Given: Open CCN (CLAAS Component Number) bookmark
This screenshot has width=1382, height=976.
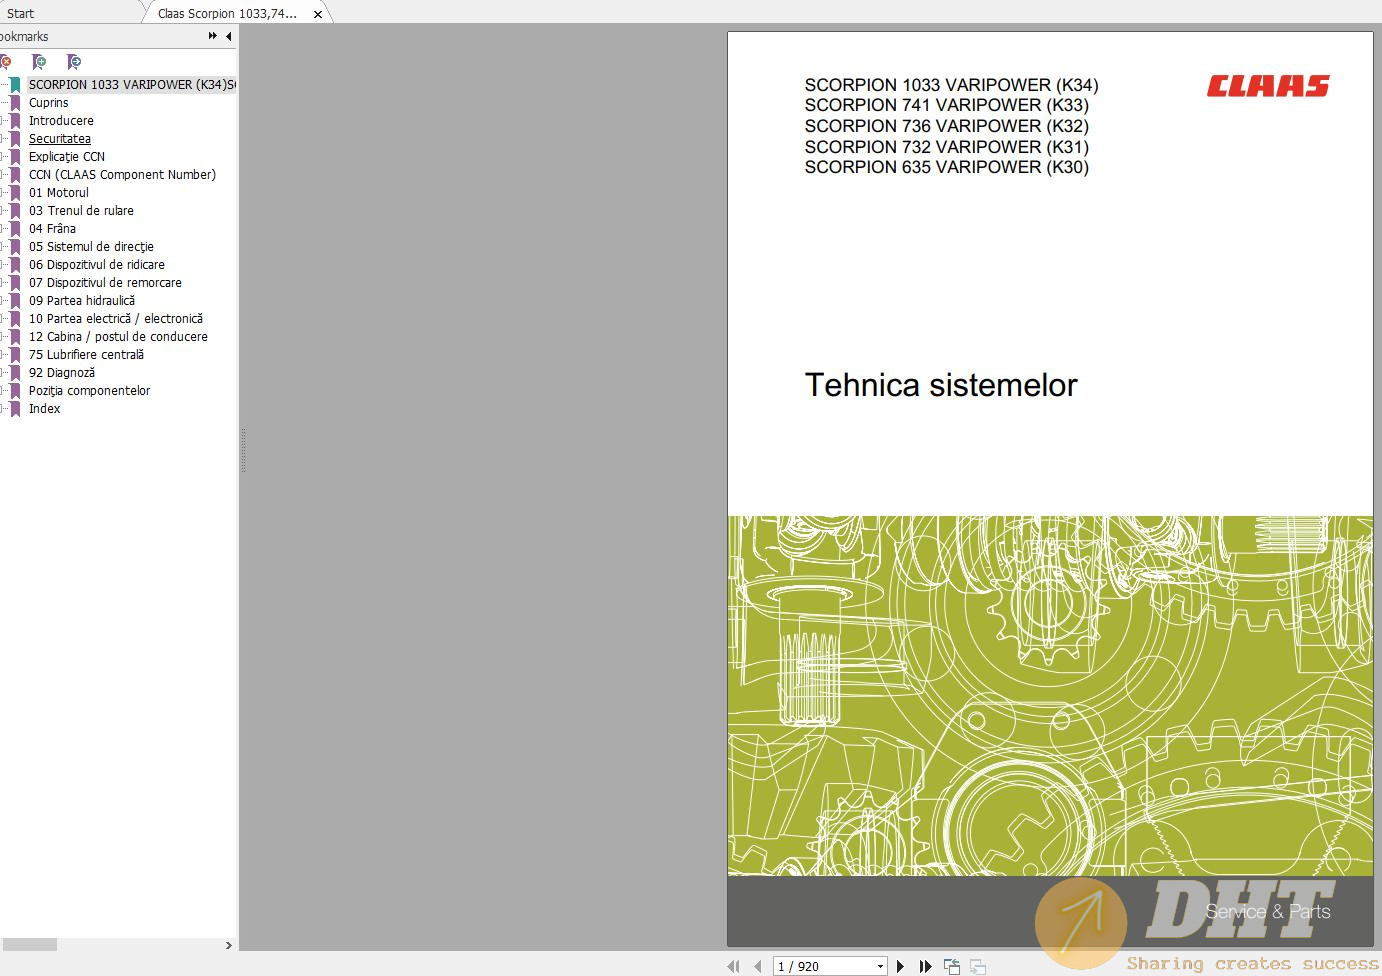Looking at the screenshot, I should (122, 175).
